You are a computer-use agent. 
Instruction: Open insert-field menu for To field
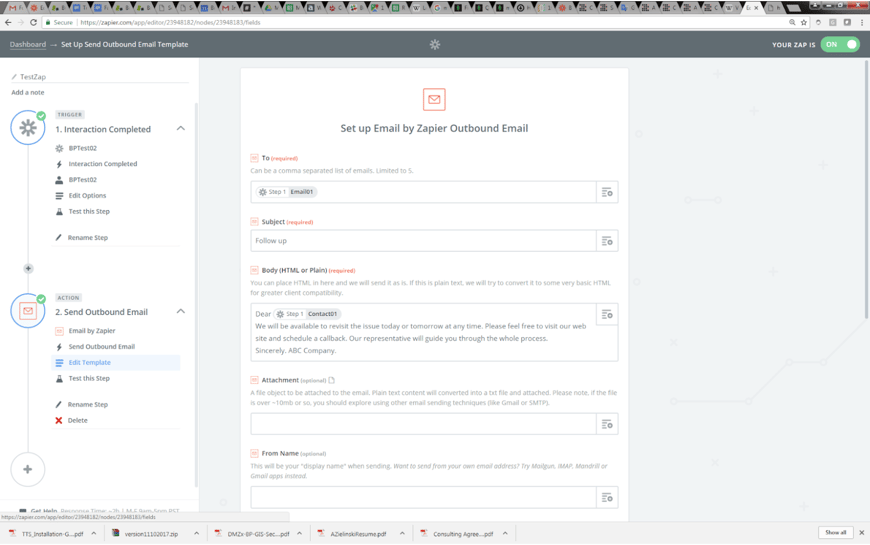pyautogui.click(x=607, y=192)
